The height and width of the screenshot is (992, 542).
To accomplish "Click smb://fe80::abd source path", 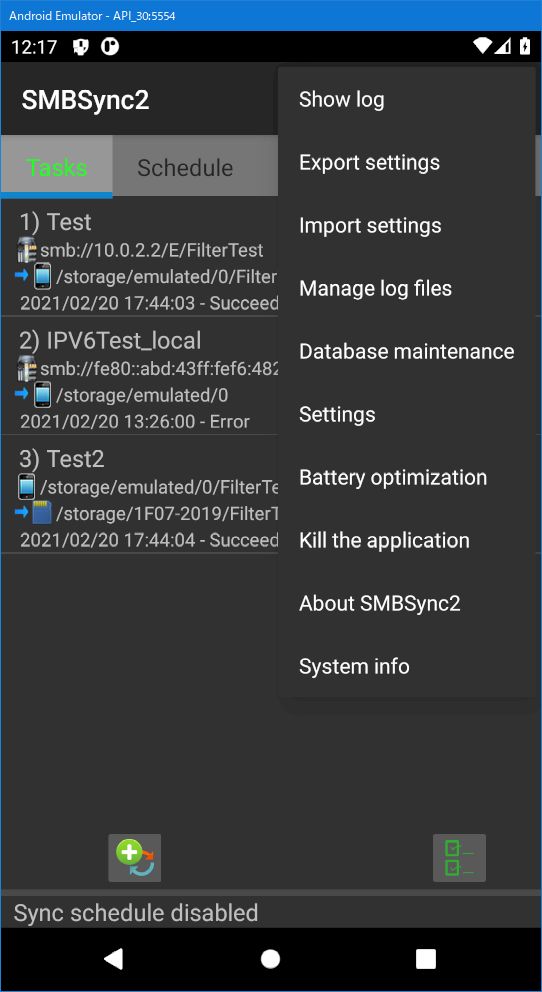I will pyautogui.click(x=159, y=369).
